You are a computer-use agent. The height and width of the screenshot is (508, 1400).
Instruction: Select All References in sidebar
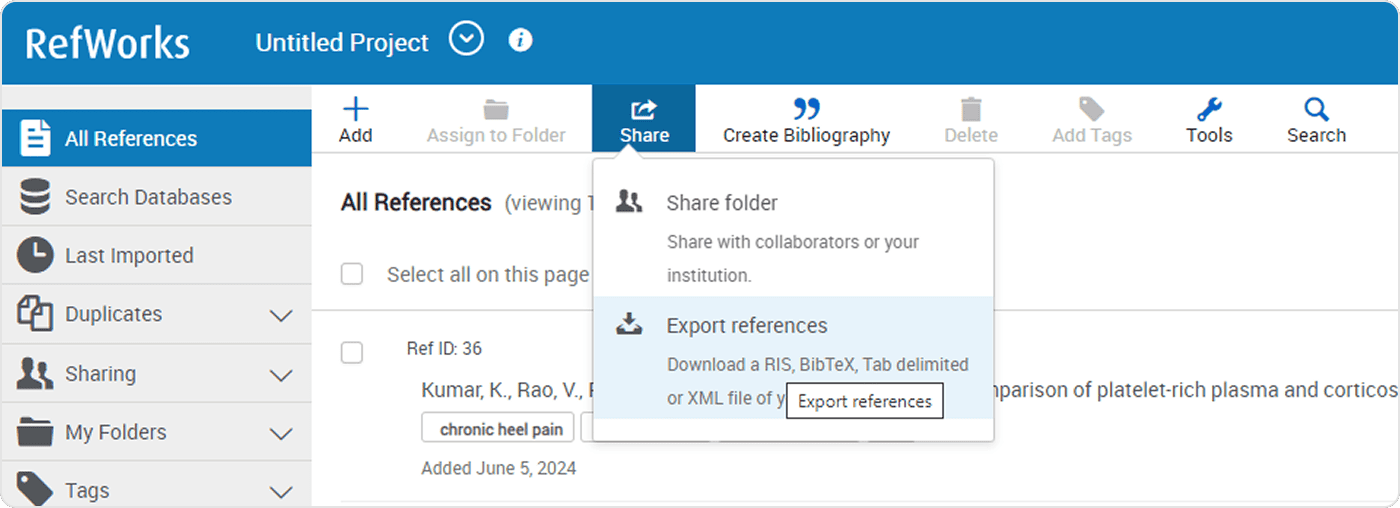[x=157, y=138]
